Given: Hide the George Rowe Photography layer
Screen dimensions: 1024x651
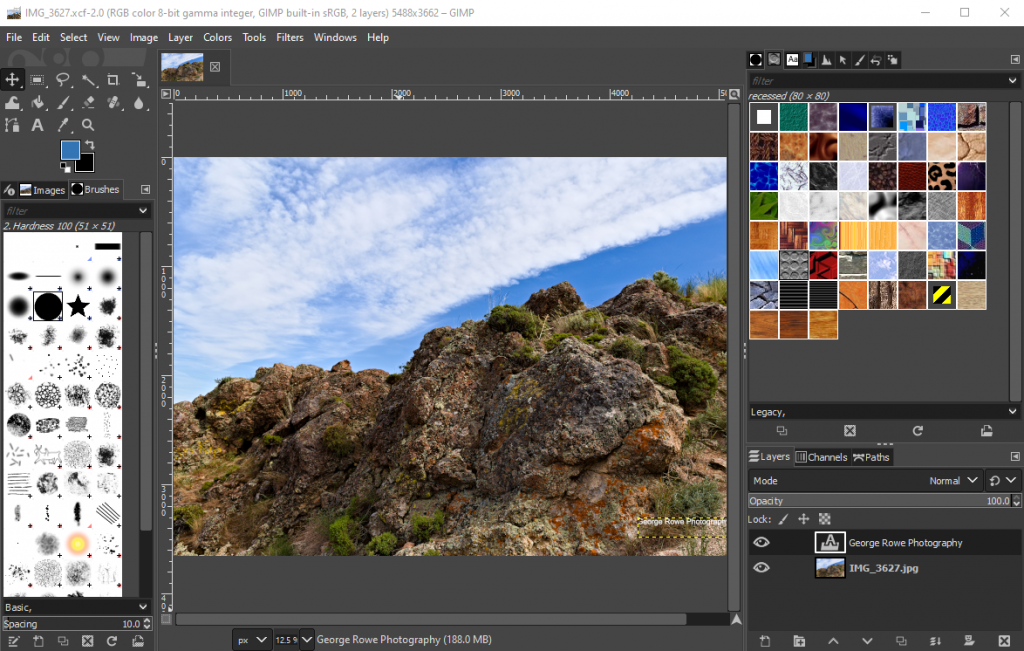Looking at the screenshot, I should [x=762, y=543].
